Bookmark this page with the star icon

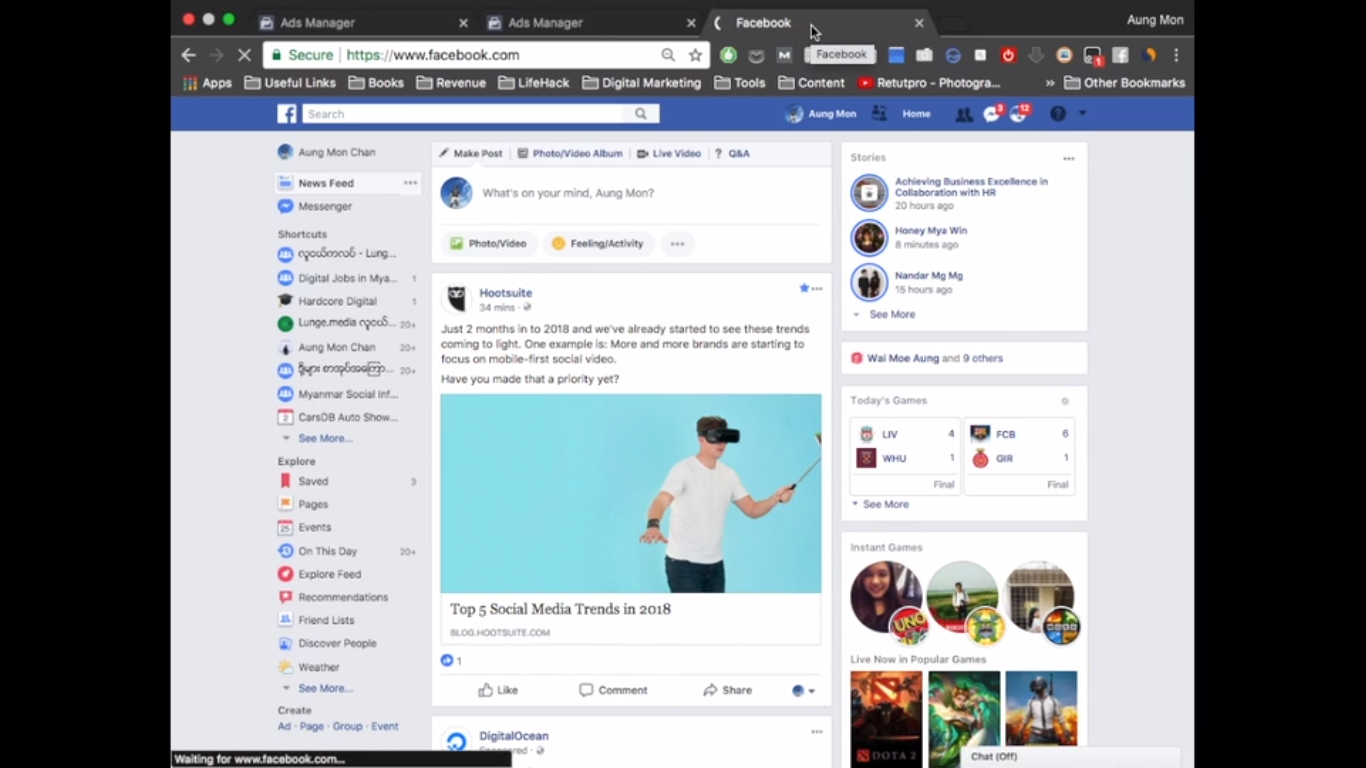pos(696,55)
